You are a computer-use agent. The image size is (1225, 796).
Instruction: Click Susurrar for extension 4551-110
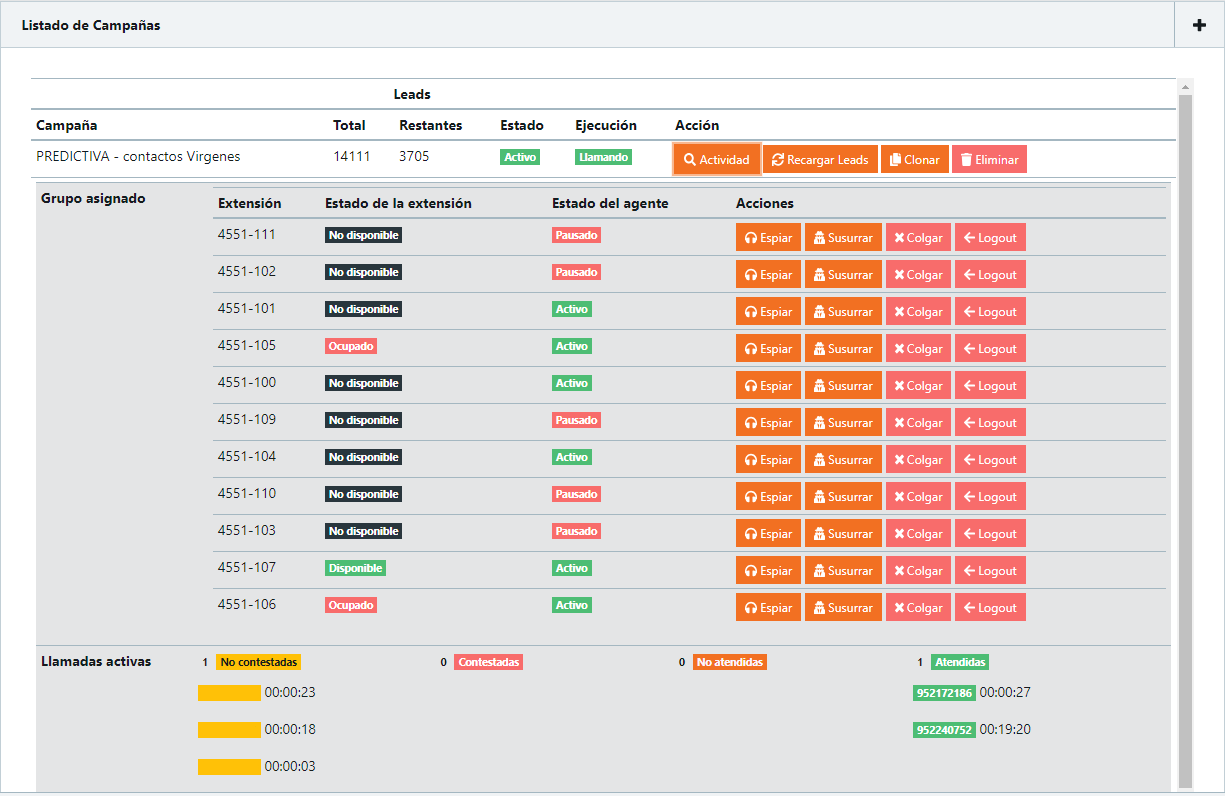[x=843, y=497]
